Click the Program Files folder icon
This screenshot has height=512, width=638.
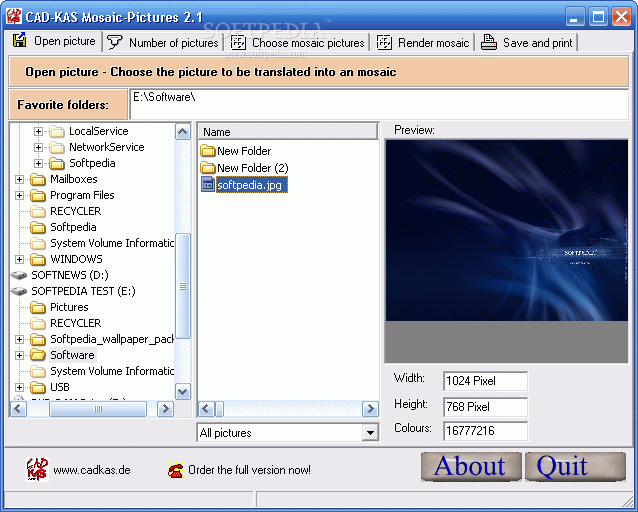pyautogui.click(x=38, y=195)
